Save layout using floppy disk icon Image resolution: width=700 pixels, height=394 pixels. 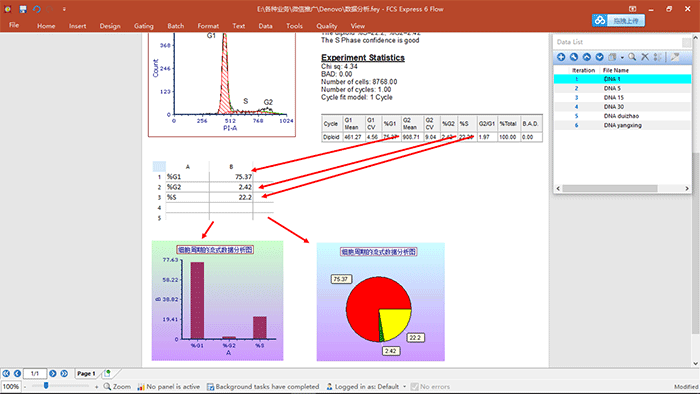23,9
